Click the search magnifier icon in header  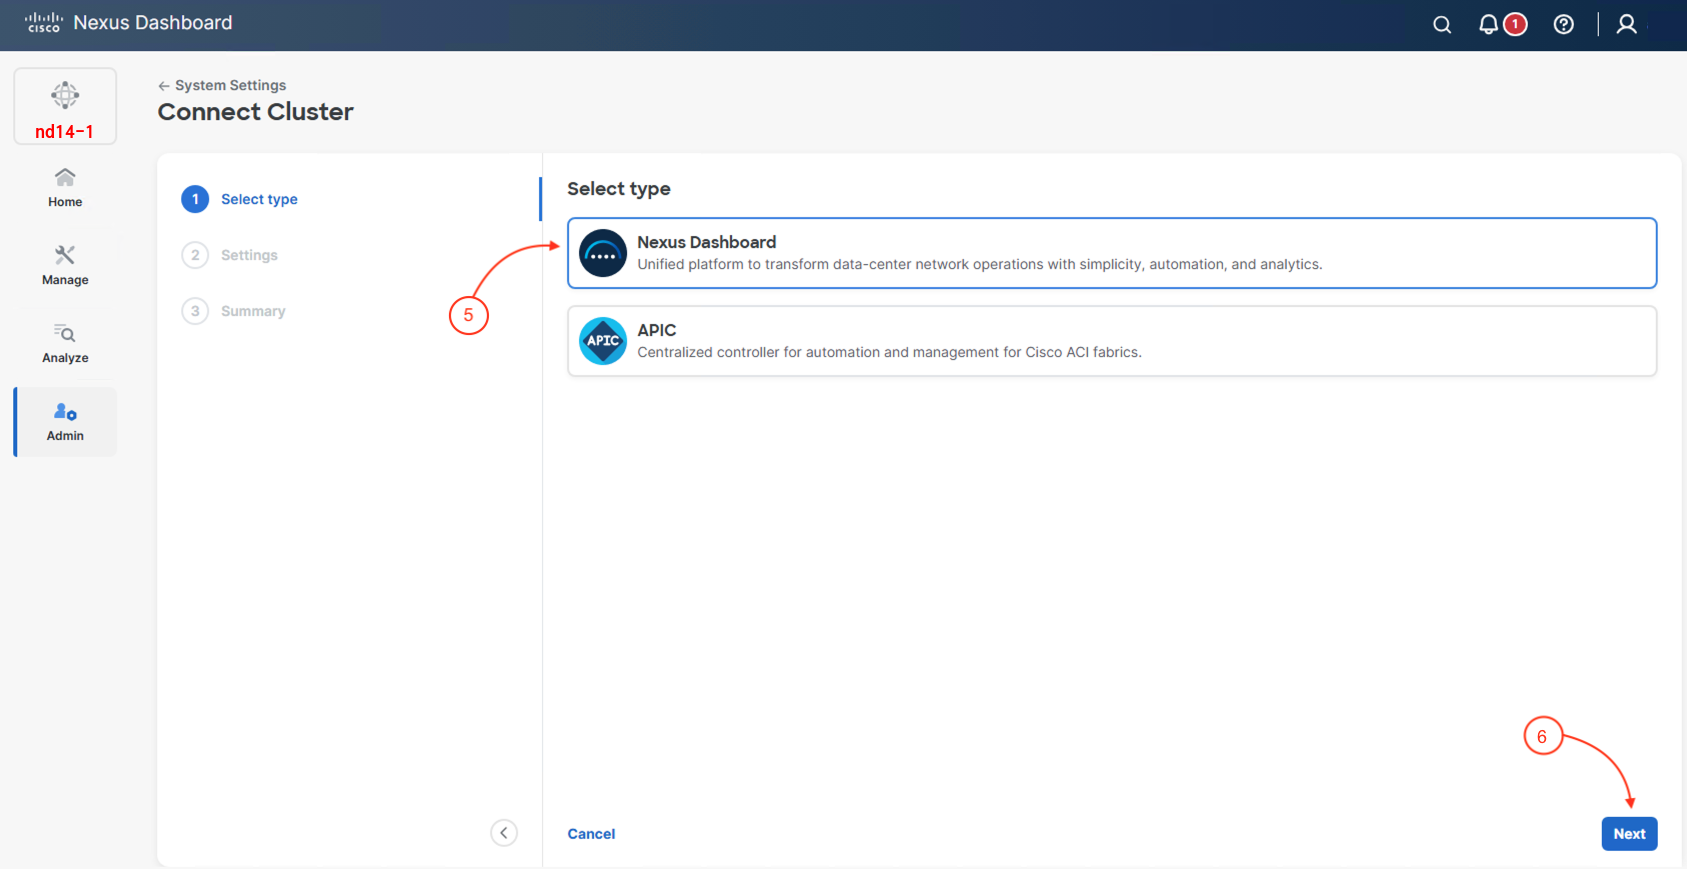(x=1441, y=25)
